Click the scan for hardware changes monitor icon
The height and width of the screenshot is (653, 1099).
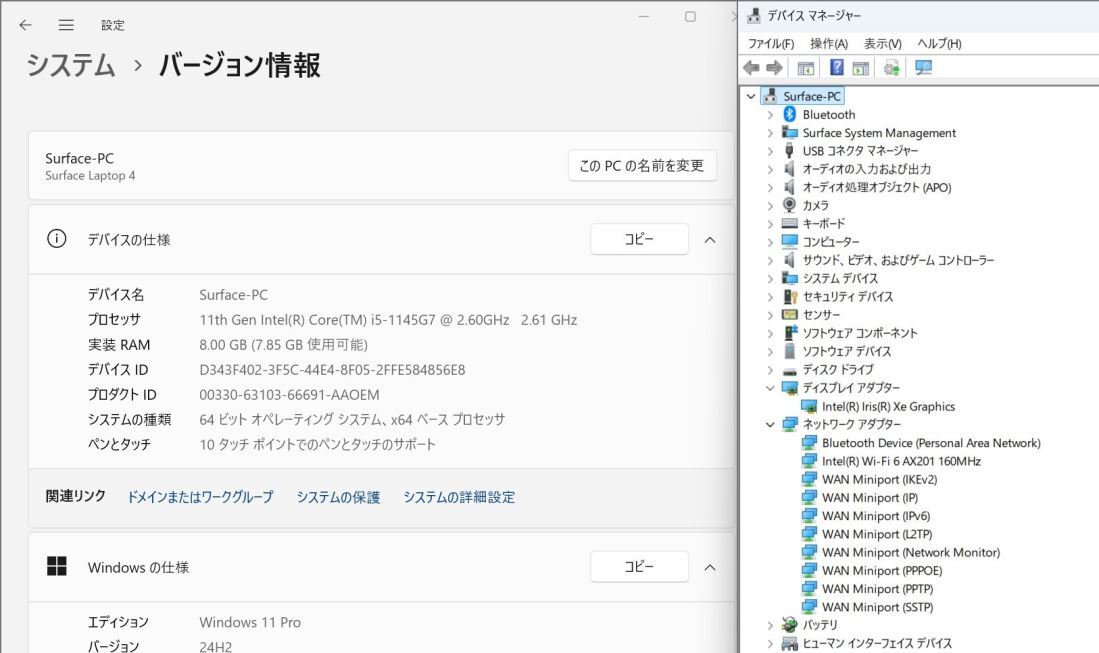924,67
